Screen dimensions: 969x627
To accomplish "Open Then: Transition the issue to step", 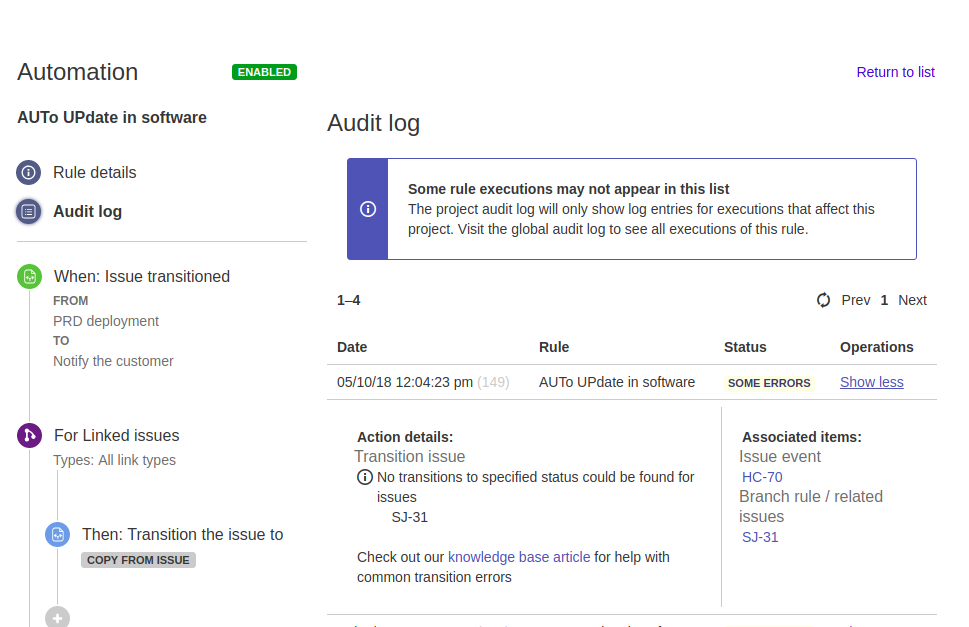I will (x=183, y=534).
